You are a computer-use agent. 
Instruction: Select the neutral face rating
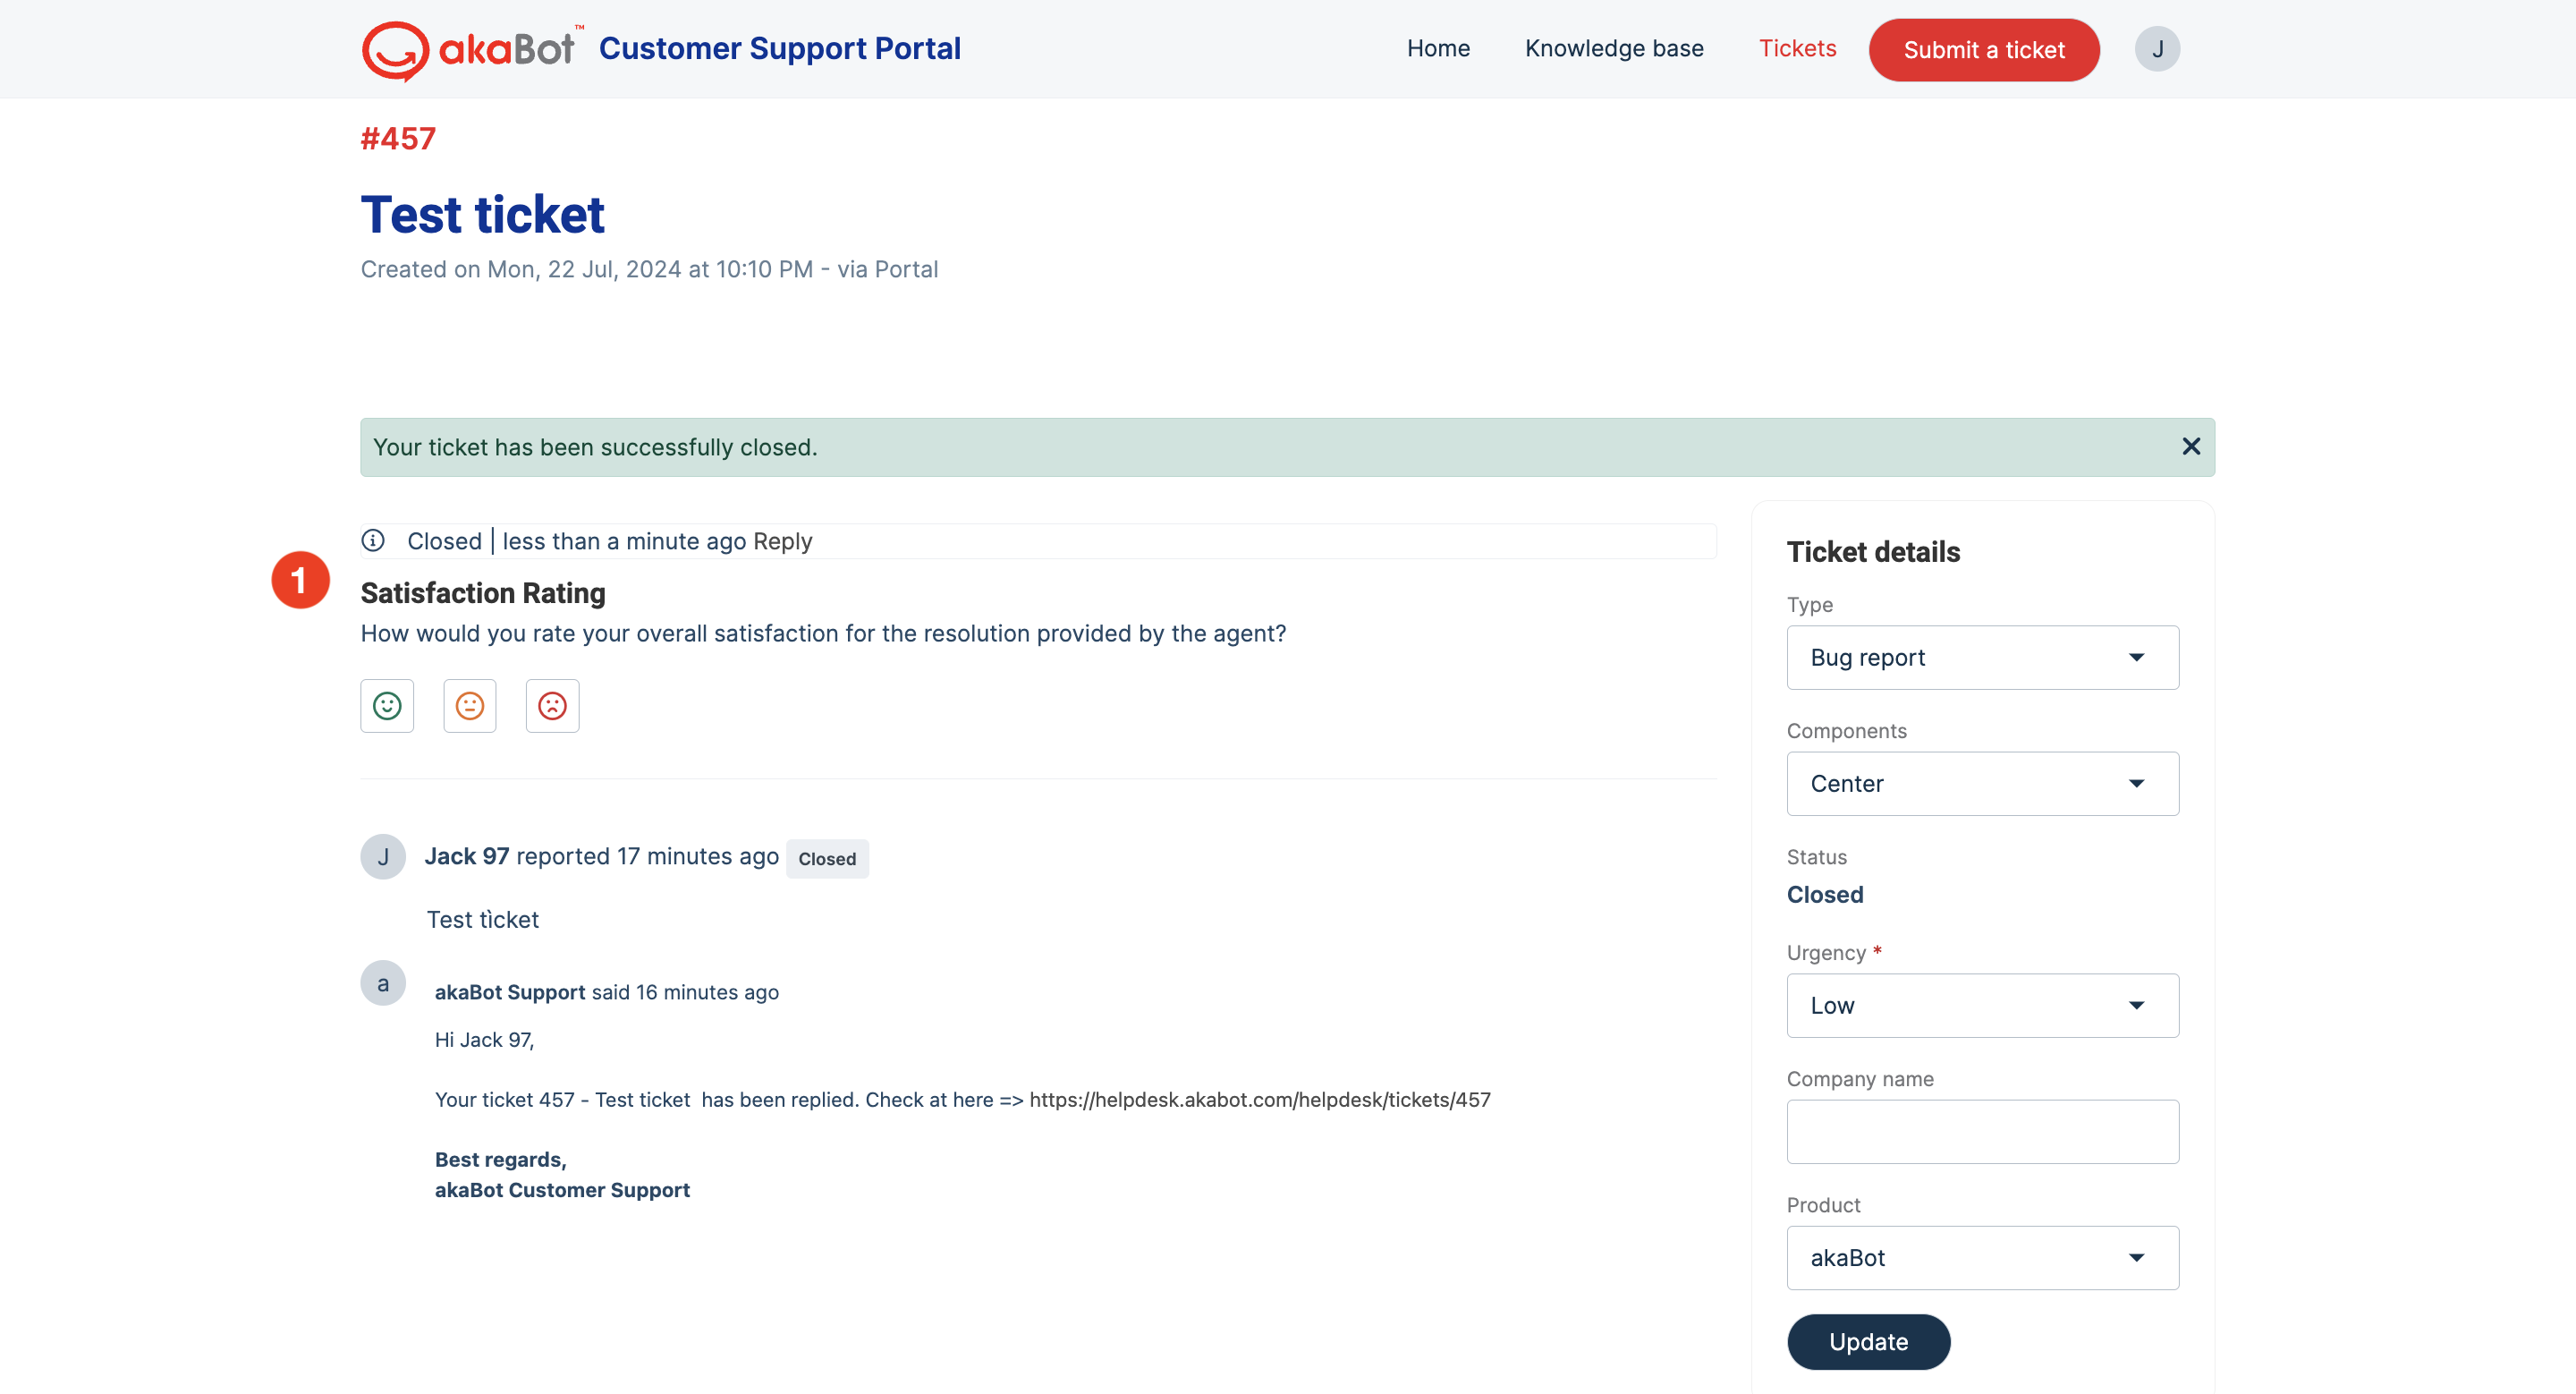(x=470, y=706)
